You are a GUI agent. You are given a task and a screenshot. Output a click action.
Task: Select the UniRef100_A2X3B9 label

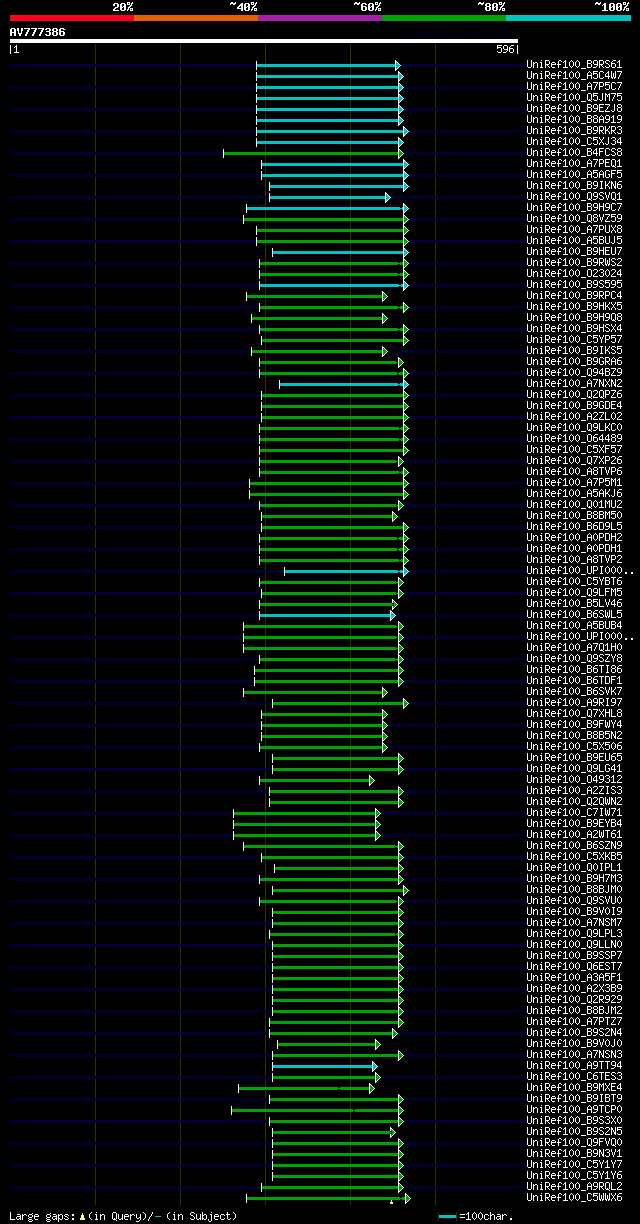(x=574, y=988)
